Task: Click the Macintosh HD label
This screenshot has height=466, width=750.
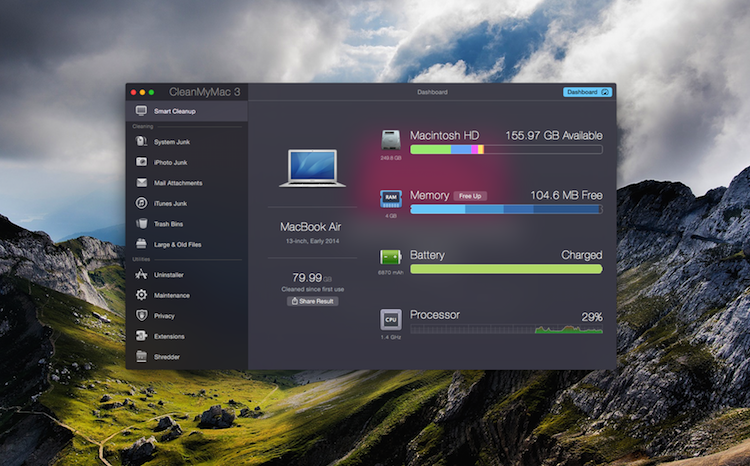Action: point(444,135)
